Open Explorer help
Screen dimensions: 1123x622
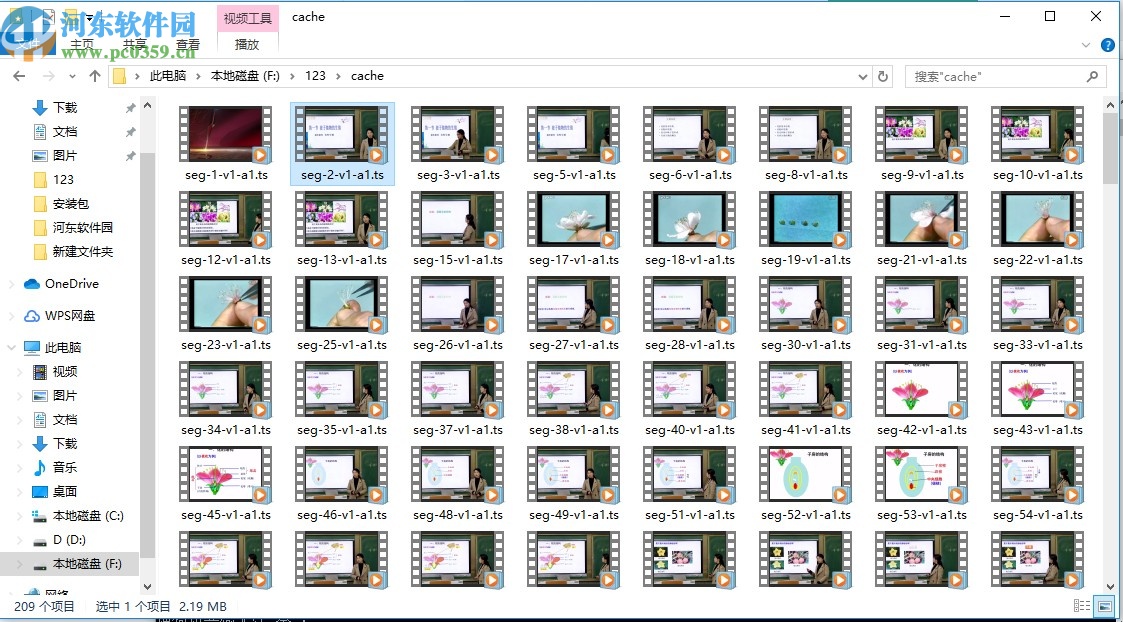[x=1107, y=45]
